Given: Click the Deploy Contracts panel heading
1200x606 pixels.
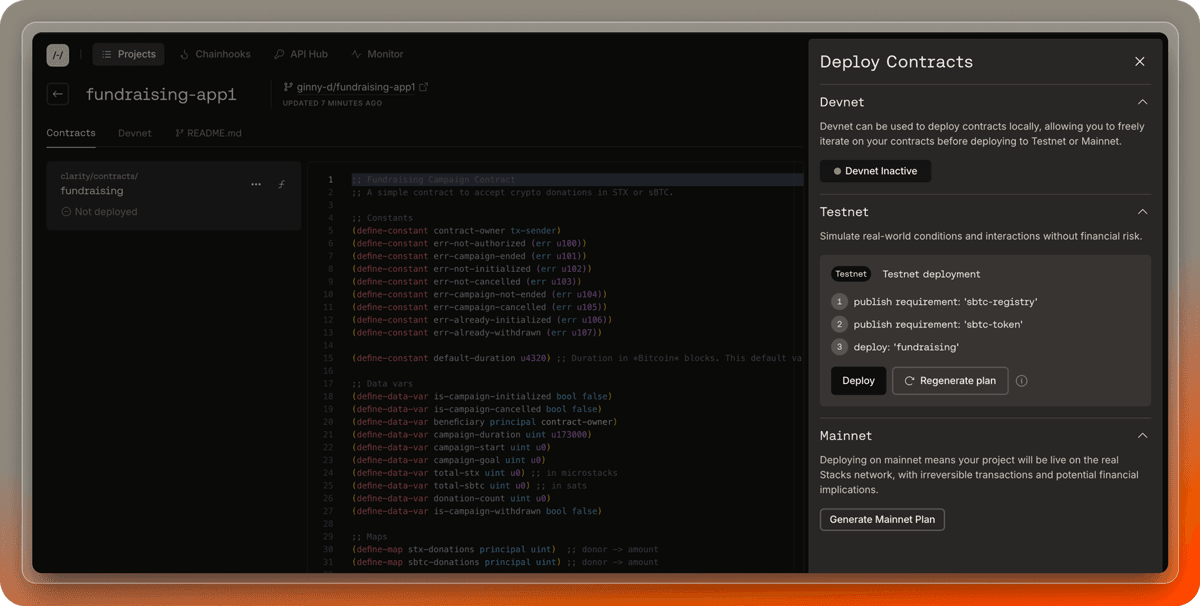Looking at the screenshot, I should 896,62.
